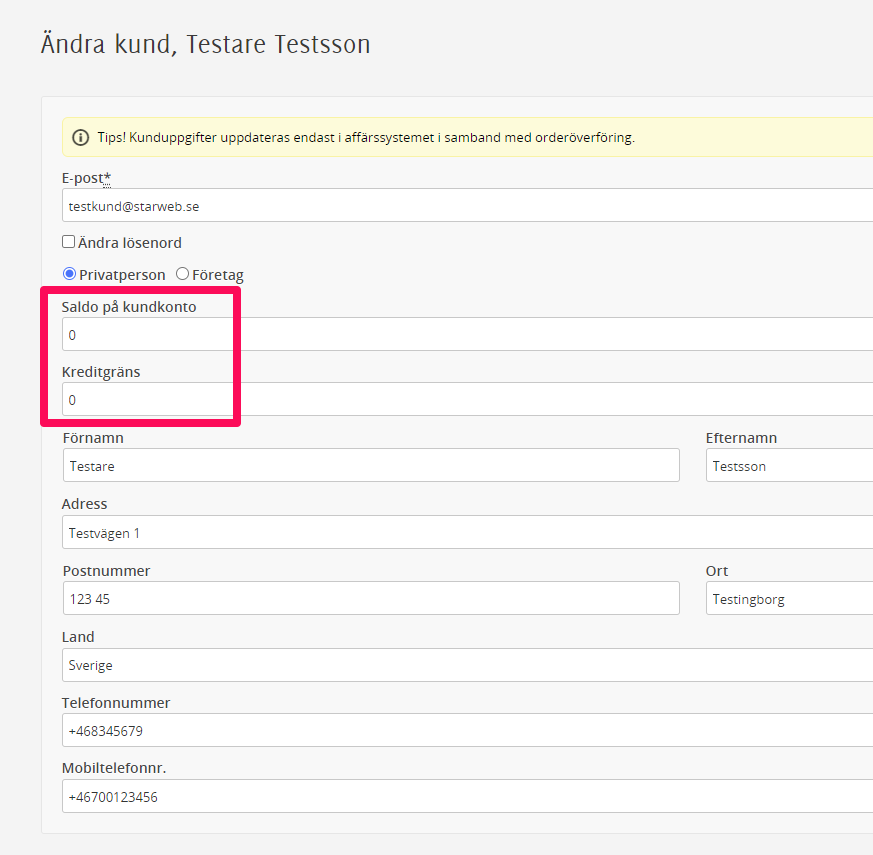Tick the Ändra lösenord checkbox
The image size is (873, 855).
[68, 242]
